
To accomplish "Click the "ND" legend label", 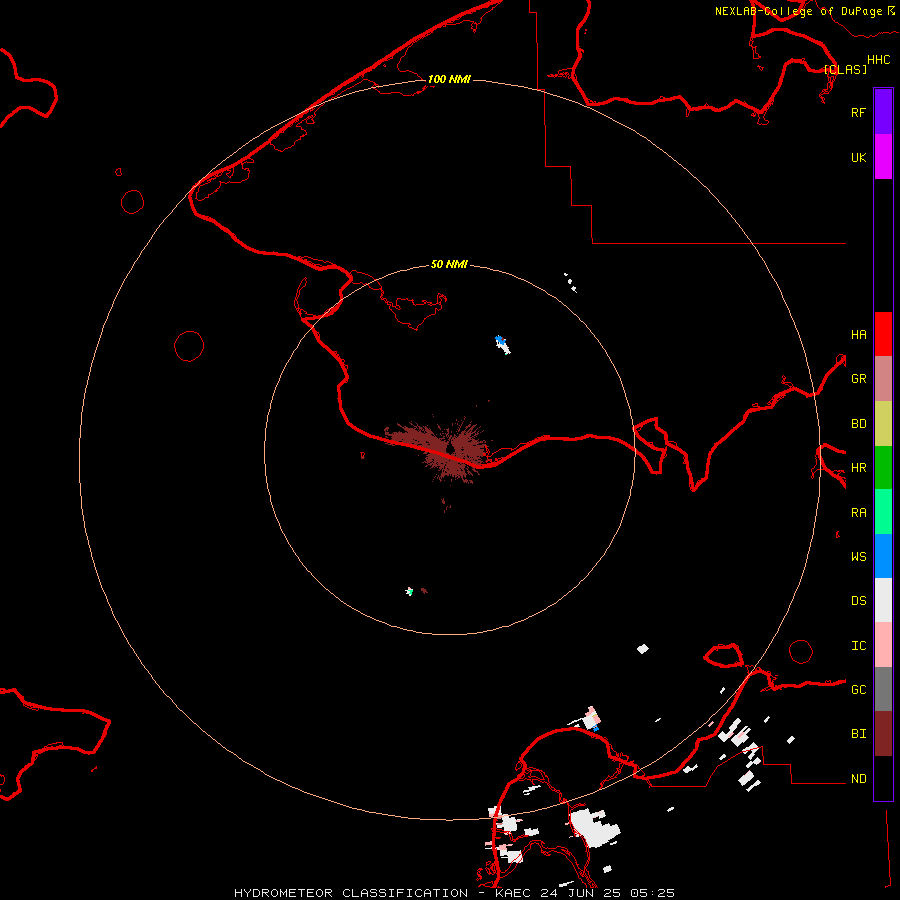I will [858, 779].
